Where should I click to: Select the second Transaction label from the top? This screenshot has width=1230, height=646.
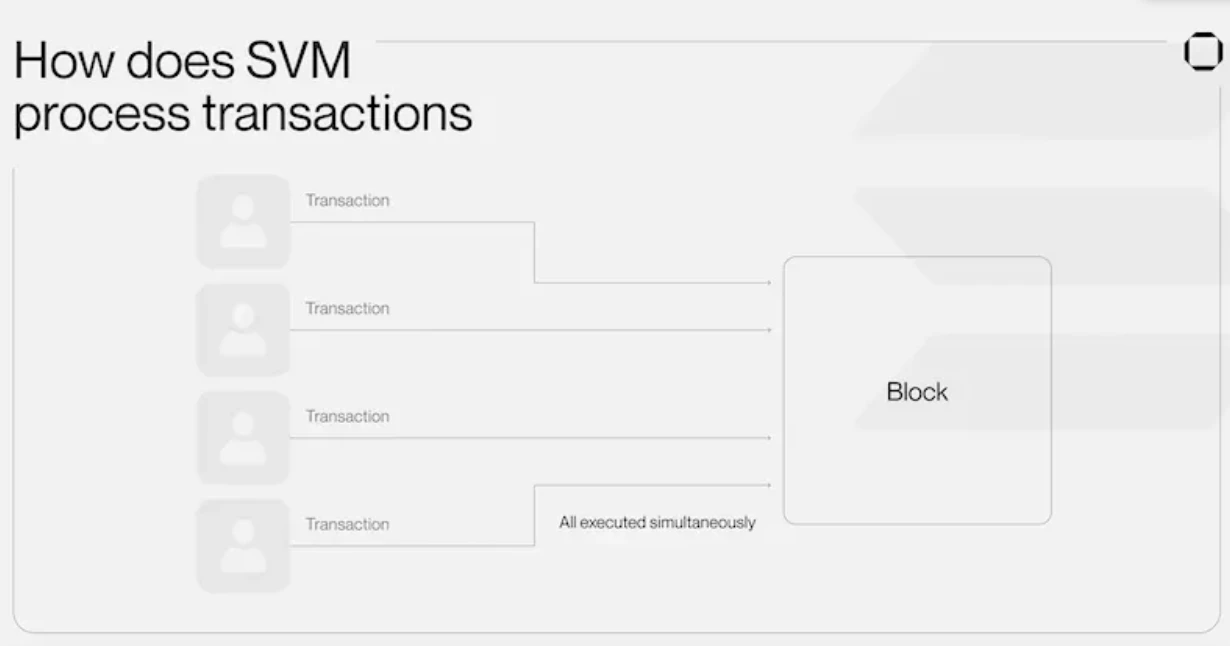347,308
